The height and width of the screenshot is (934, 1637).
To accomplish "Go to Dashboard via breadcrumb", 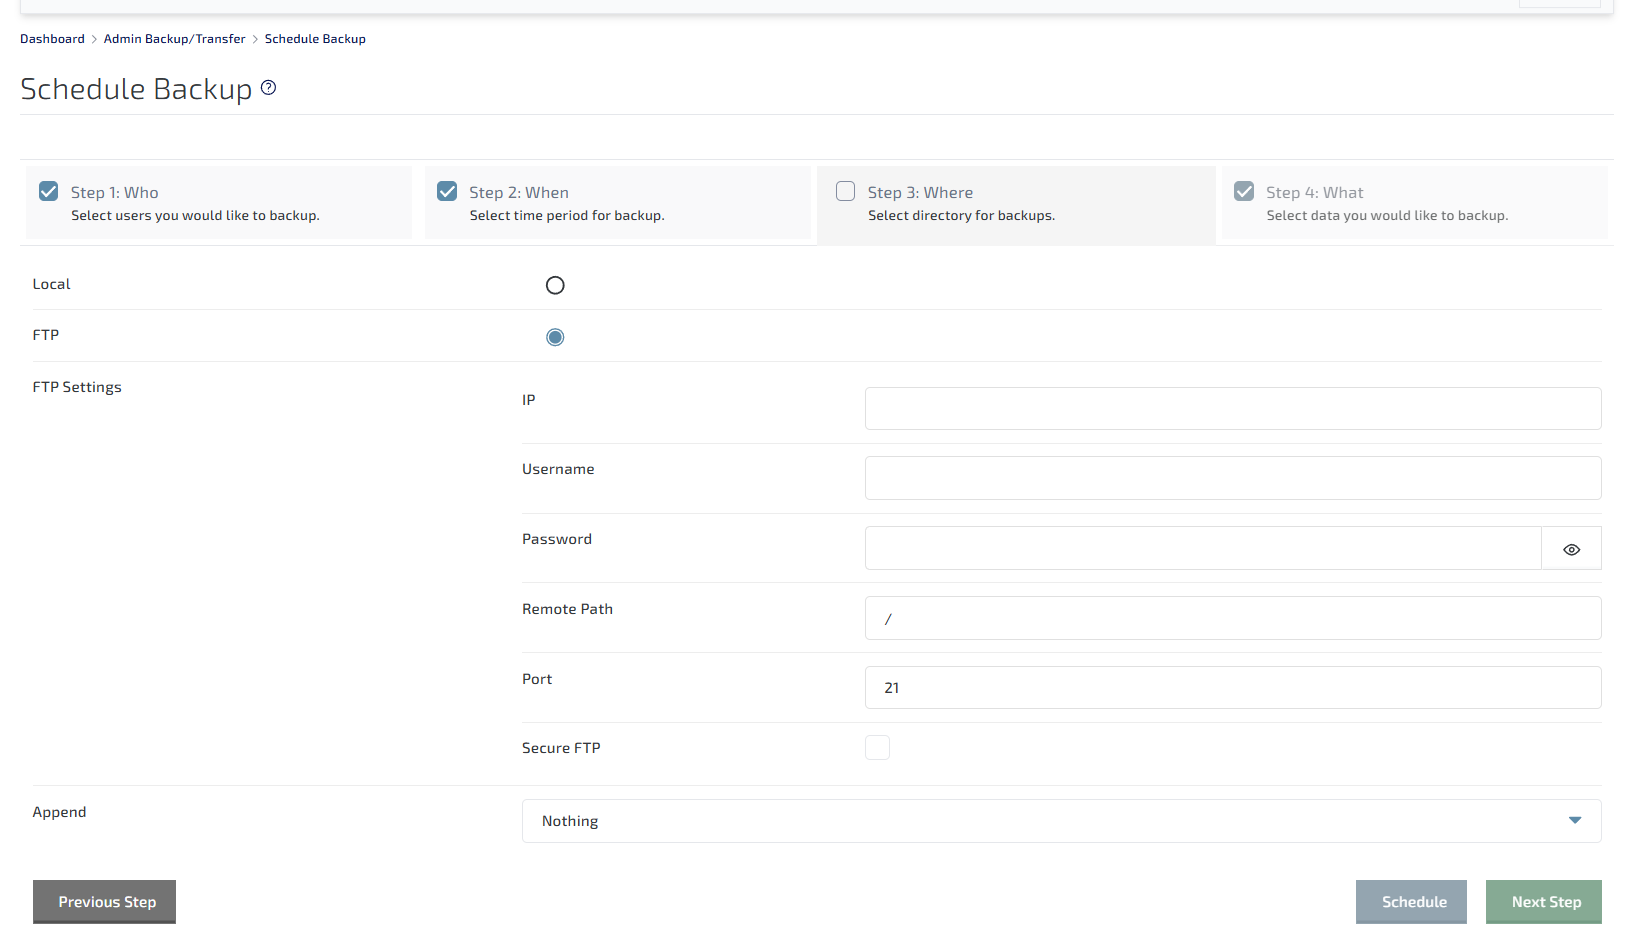I will 52,39.
